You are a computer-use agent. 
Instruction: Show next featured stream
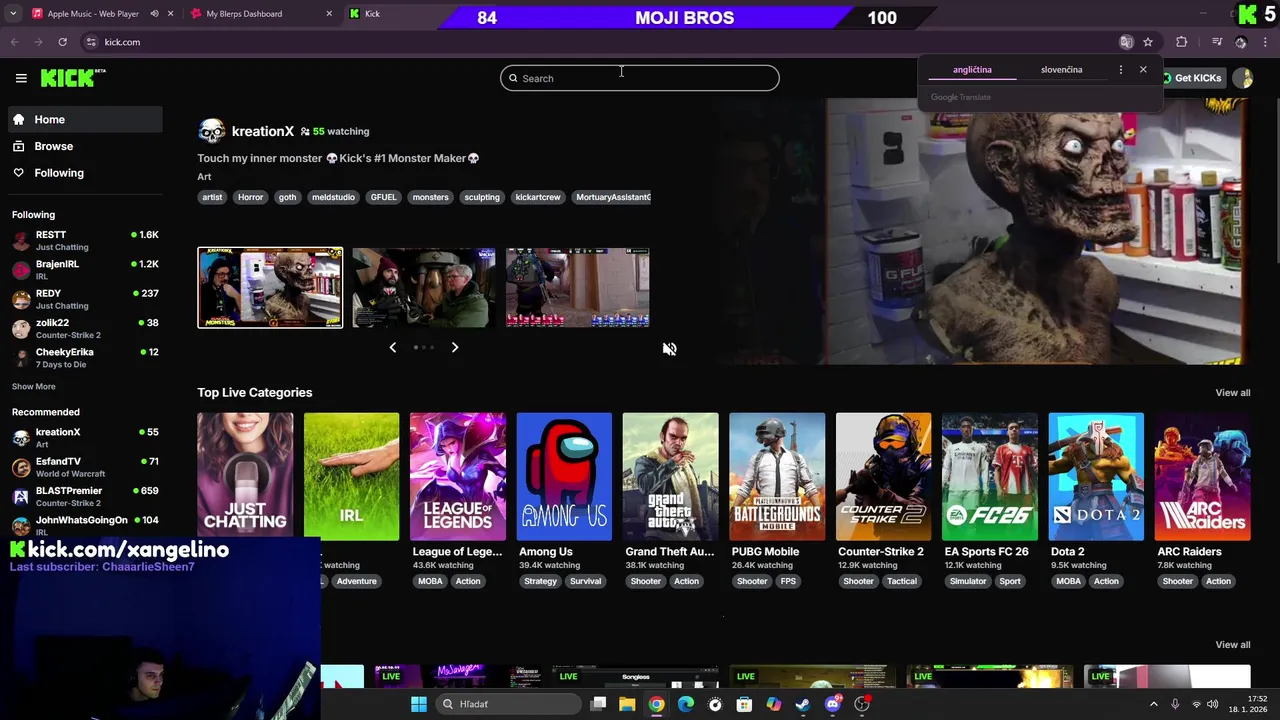coord(454,347)
